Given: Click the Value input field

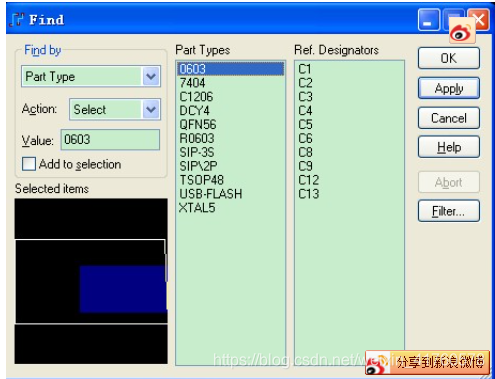Looking at the screenshot, I should click(110, 139).
